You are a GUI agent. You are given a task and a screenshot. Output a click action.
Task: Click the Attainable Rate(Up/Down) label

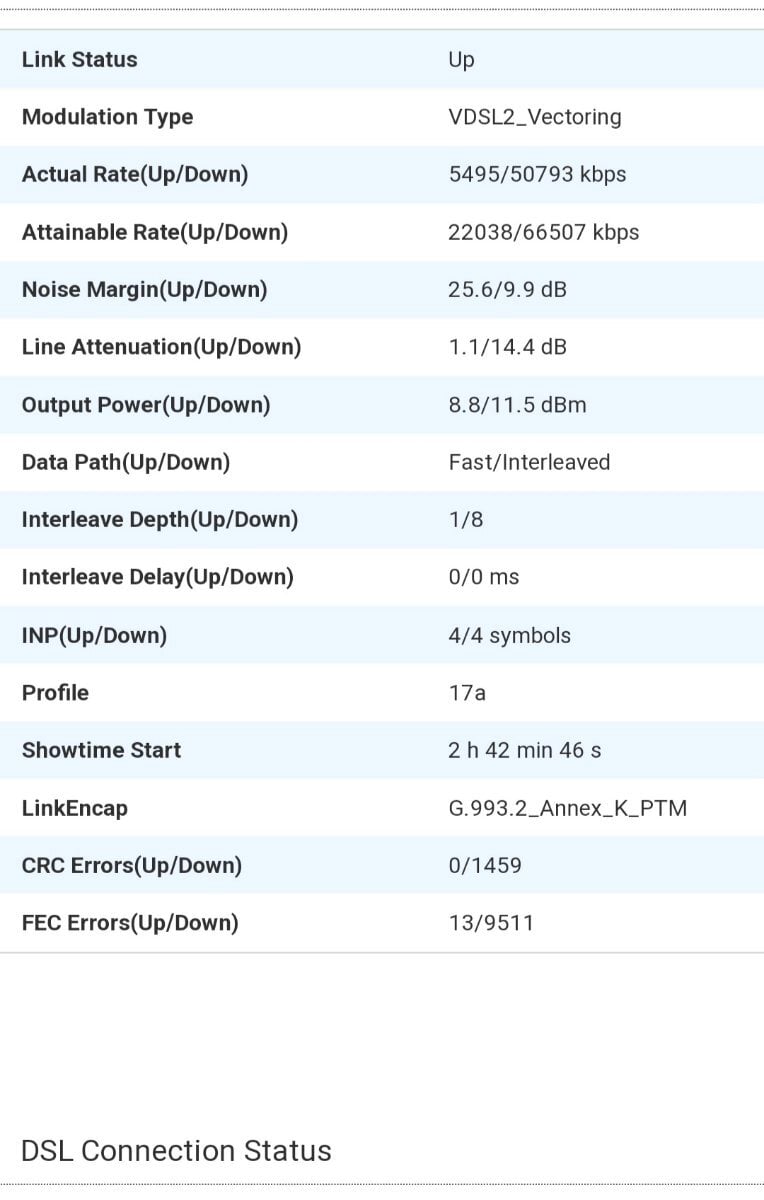155,232
